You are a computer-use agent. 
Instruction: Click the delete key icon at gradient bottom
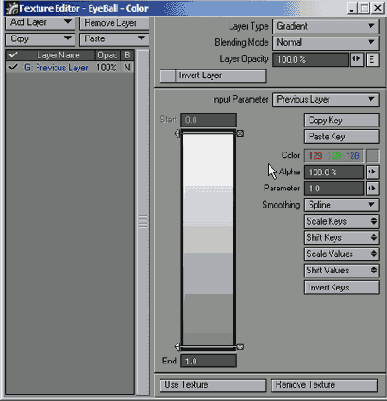(240, 347)
